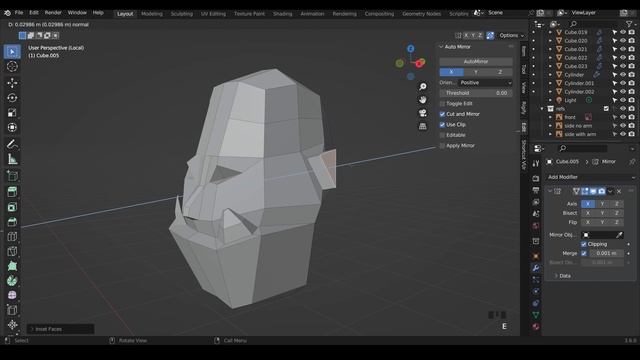The image size is (640, 360).
Task: Open the Material properties tab icon
Action: click(536, 327)
